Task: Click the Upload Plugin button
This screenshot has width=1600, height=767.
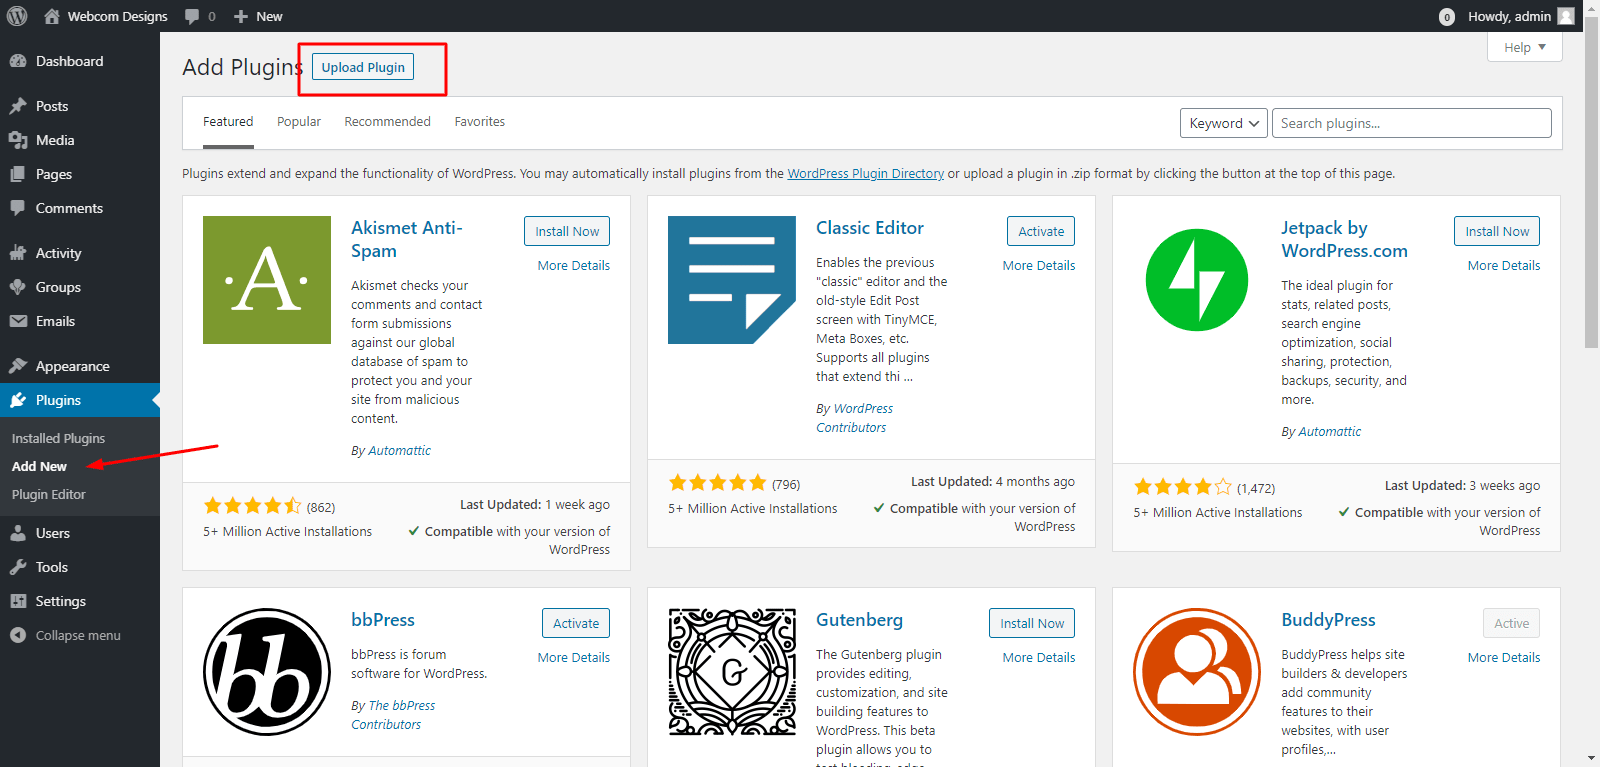Action: 363,67
